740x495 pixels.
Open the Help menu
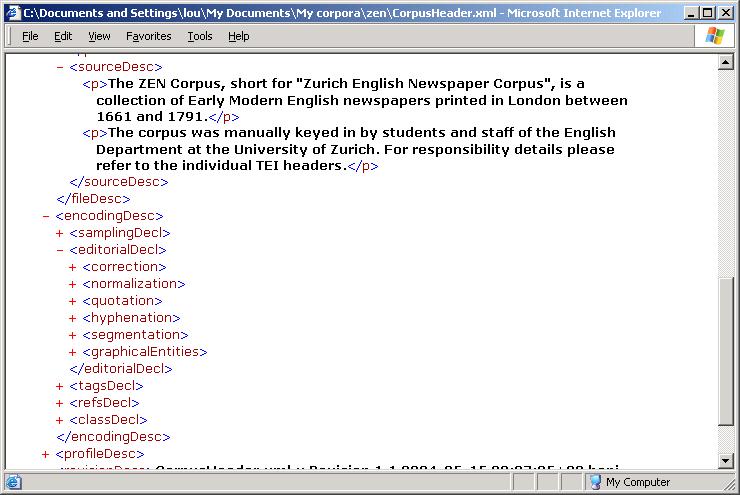[238, 36]
